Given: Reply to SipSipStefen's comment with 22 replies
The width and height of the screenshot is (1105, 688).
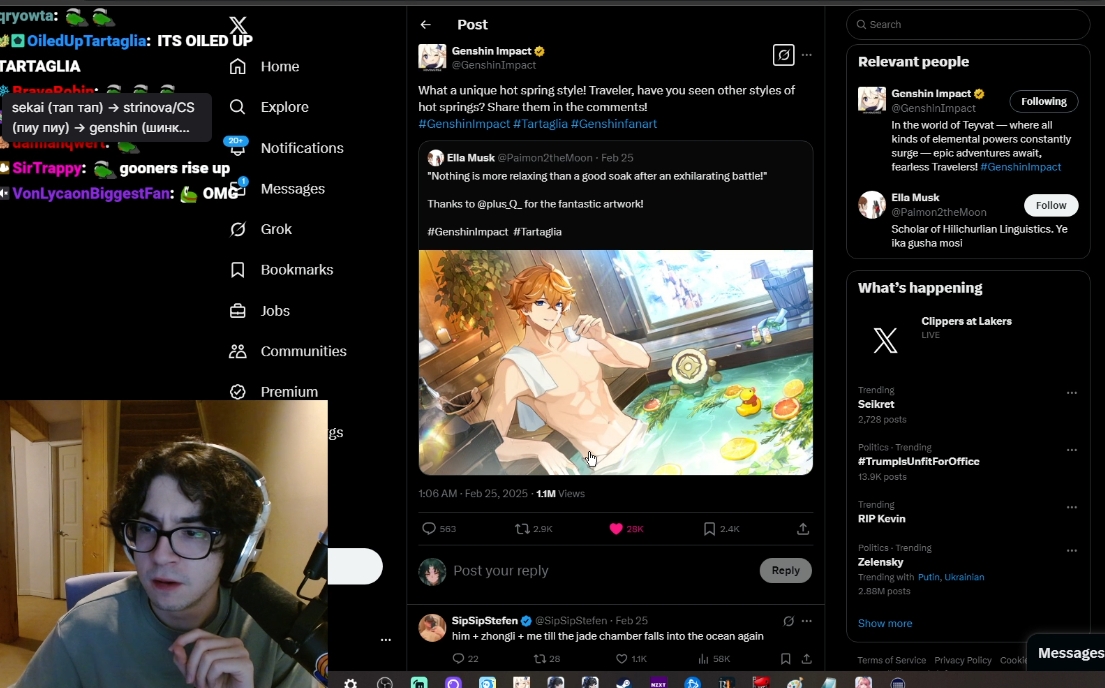Looking at the screenshot, I should (x=458, y=658).
